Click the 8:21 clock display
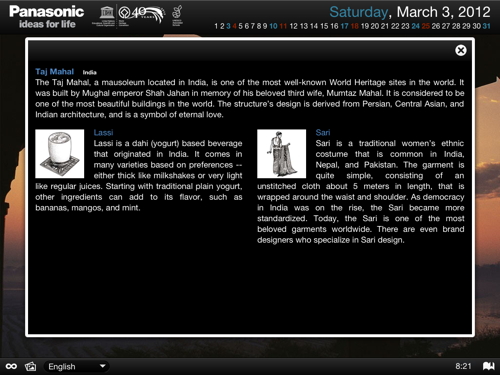 pos(464,366)
